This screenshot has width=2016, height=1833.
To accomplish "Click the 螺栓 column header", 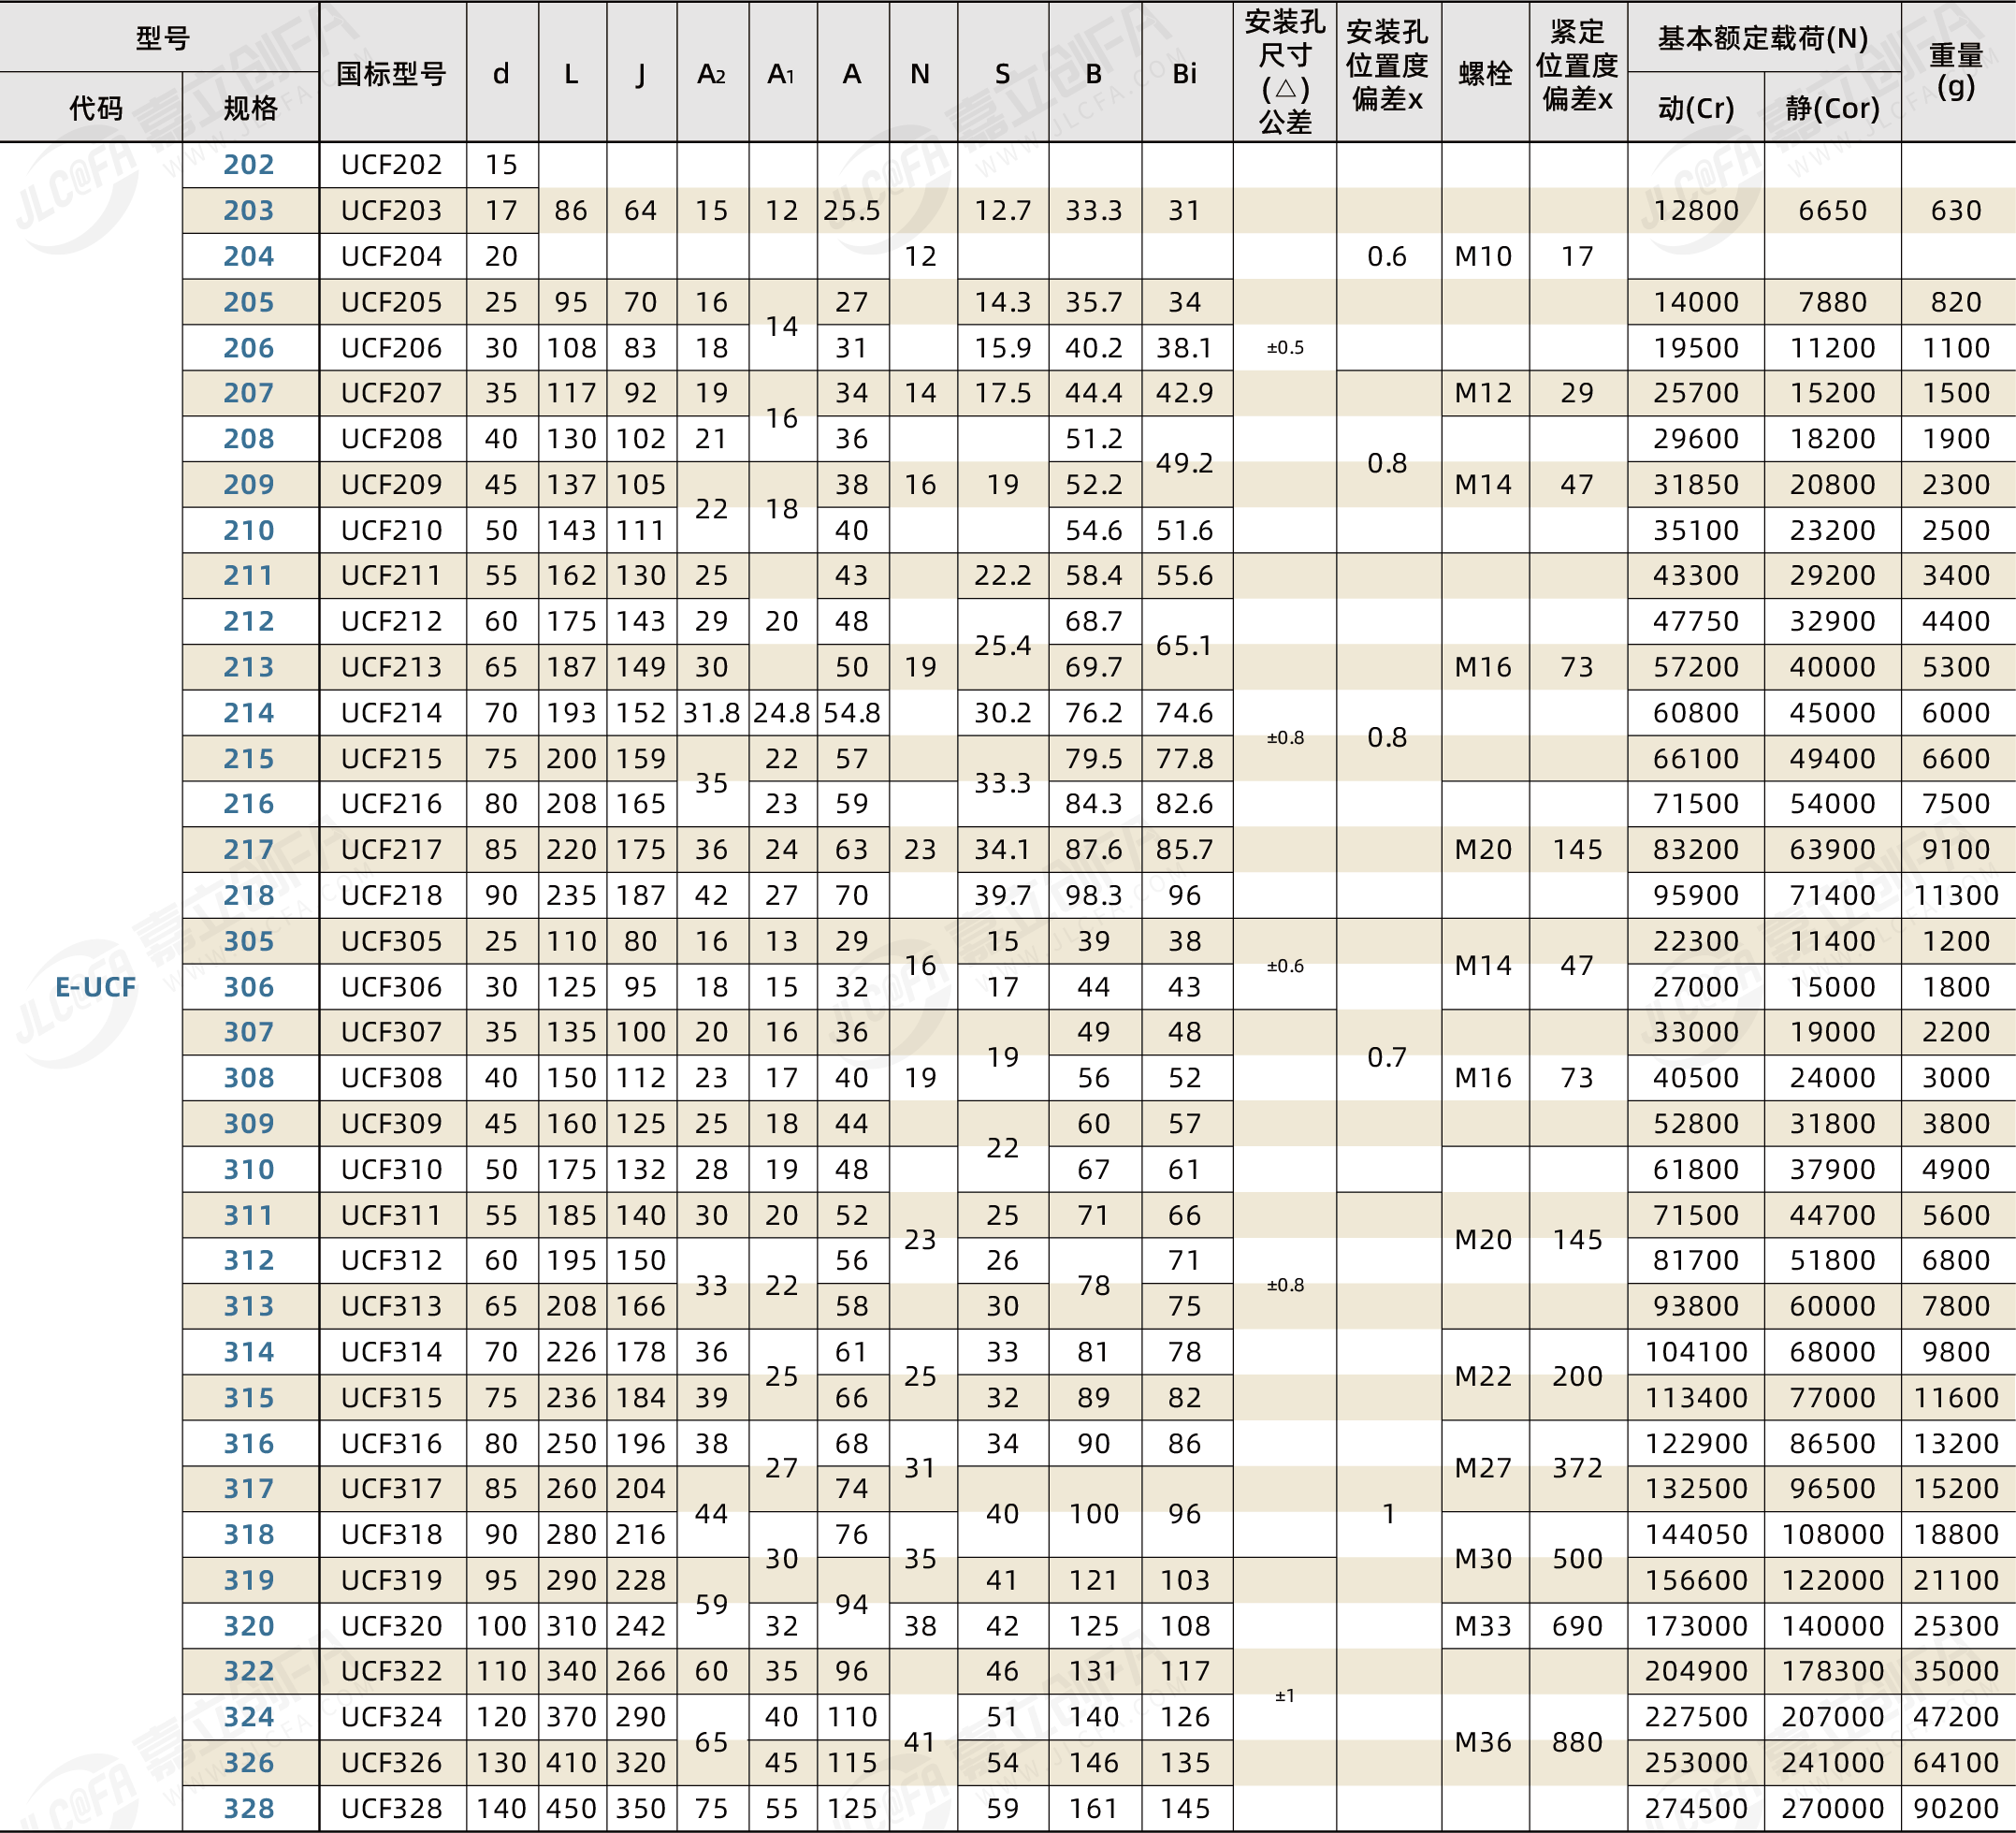I will 1485,73.
